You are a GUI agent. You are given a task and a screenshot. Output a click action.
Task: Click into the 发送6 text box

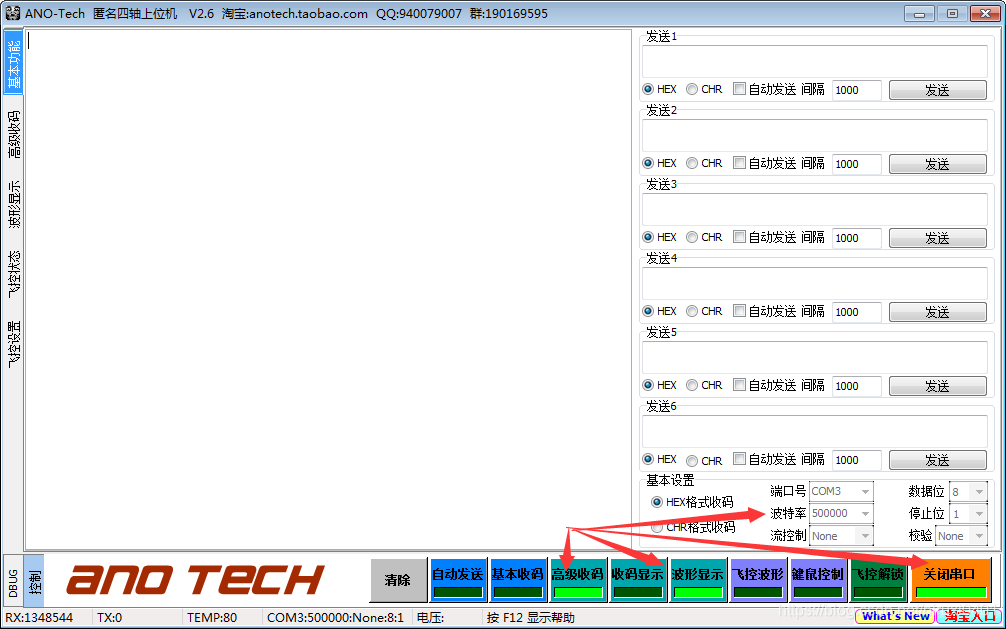click(x=814, y=431)
